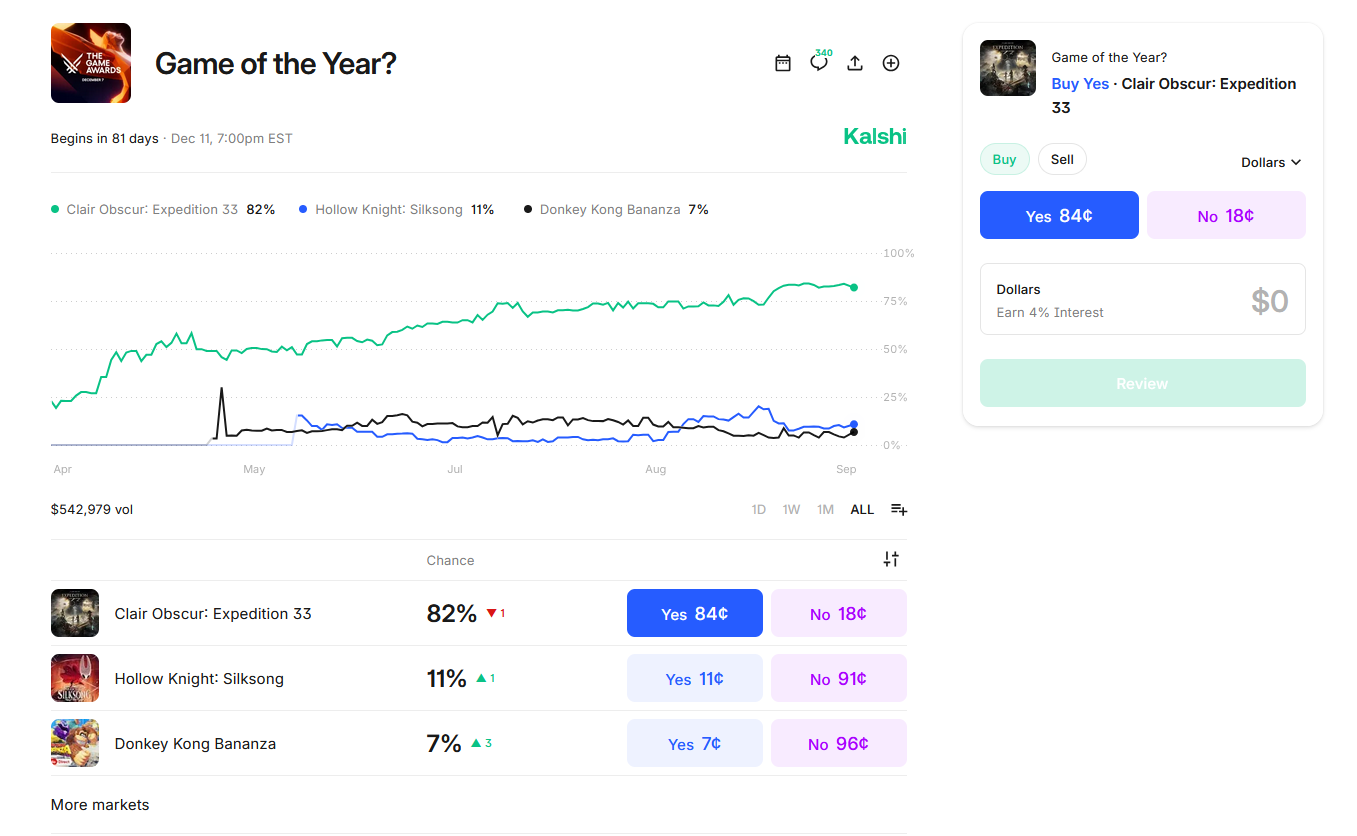Switch to Sell in order panel
The height and width of the screenshot is (836, 1357).
click(1062, 160)
